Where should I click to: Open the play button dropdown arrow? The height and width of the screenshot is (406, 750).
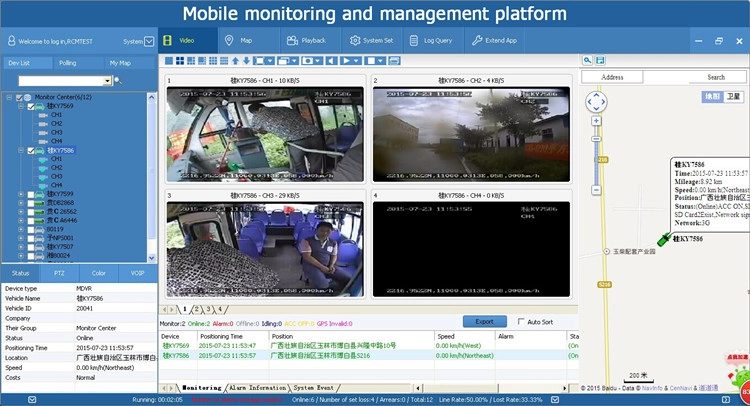point(357,61)
